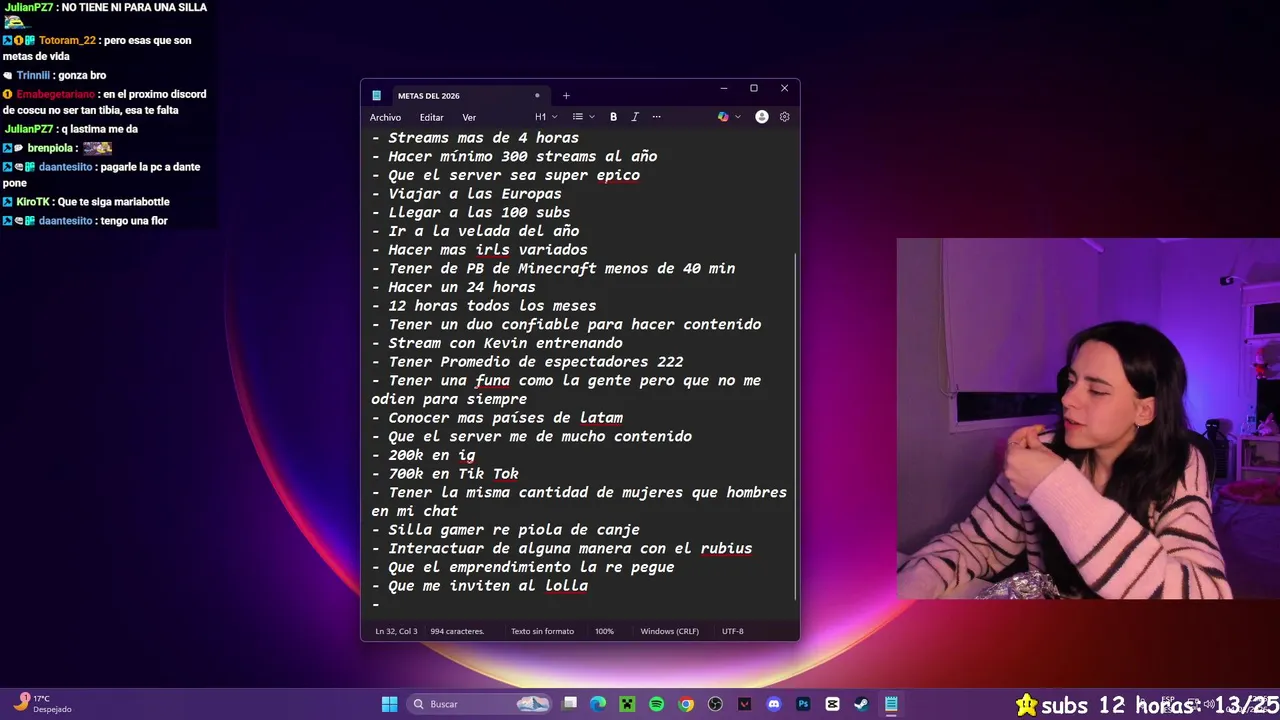Open OBS Studio from the taskbar
The height and width of the screenshot is (720, 1280).
[715, 704]
